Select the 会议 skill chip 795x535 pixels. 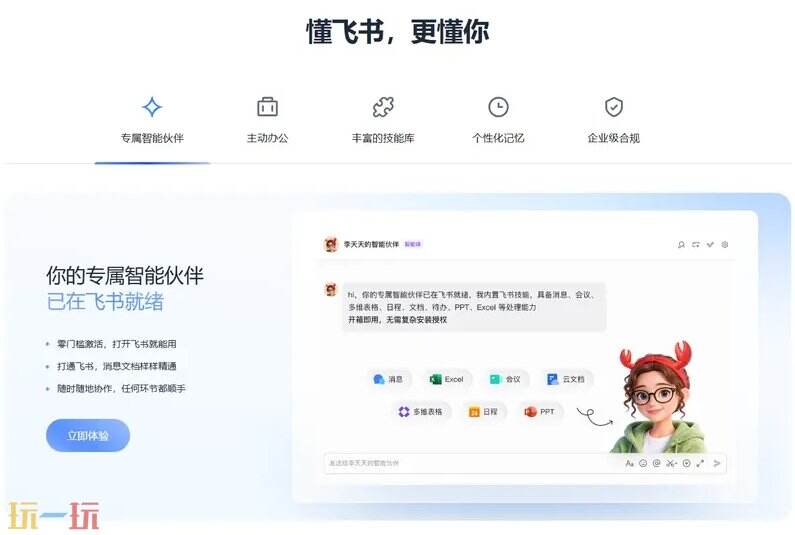coord(505,379)
